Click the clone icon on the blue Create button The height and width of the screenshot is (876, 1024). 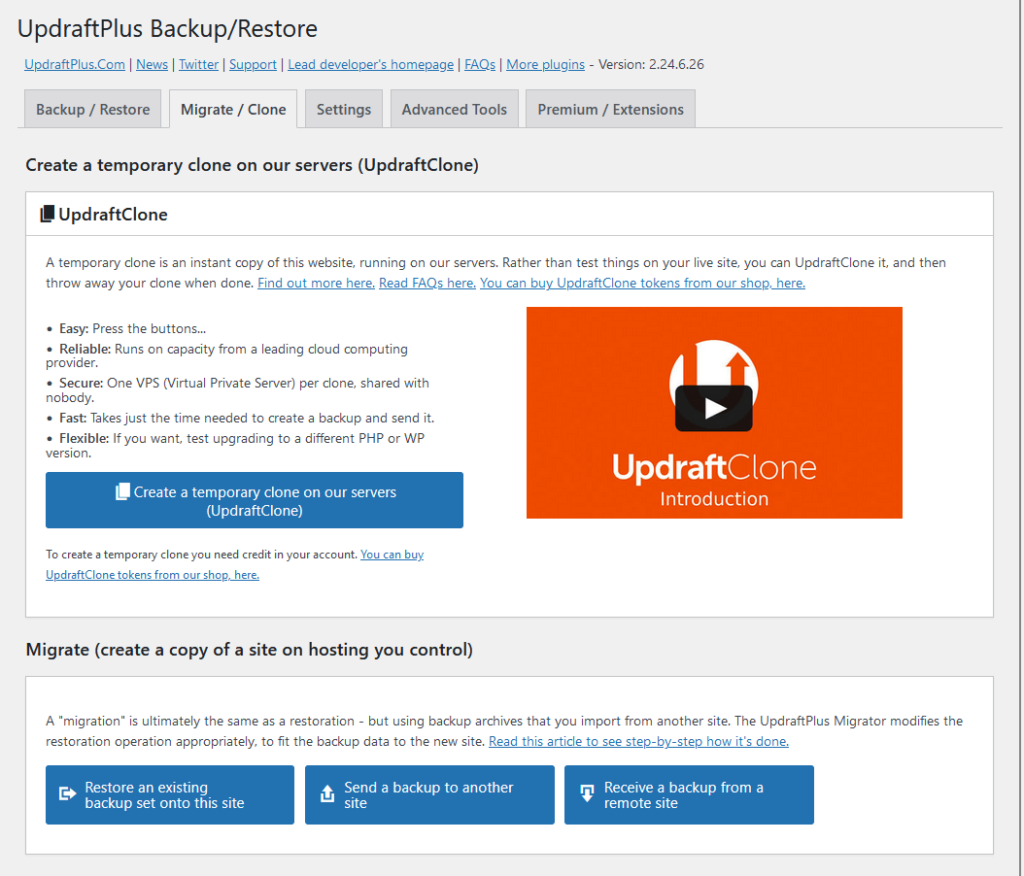(x=122, y=492)
